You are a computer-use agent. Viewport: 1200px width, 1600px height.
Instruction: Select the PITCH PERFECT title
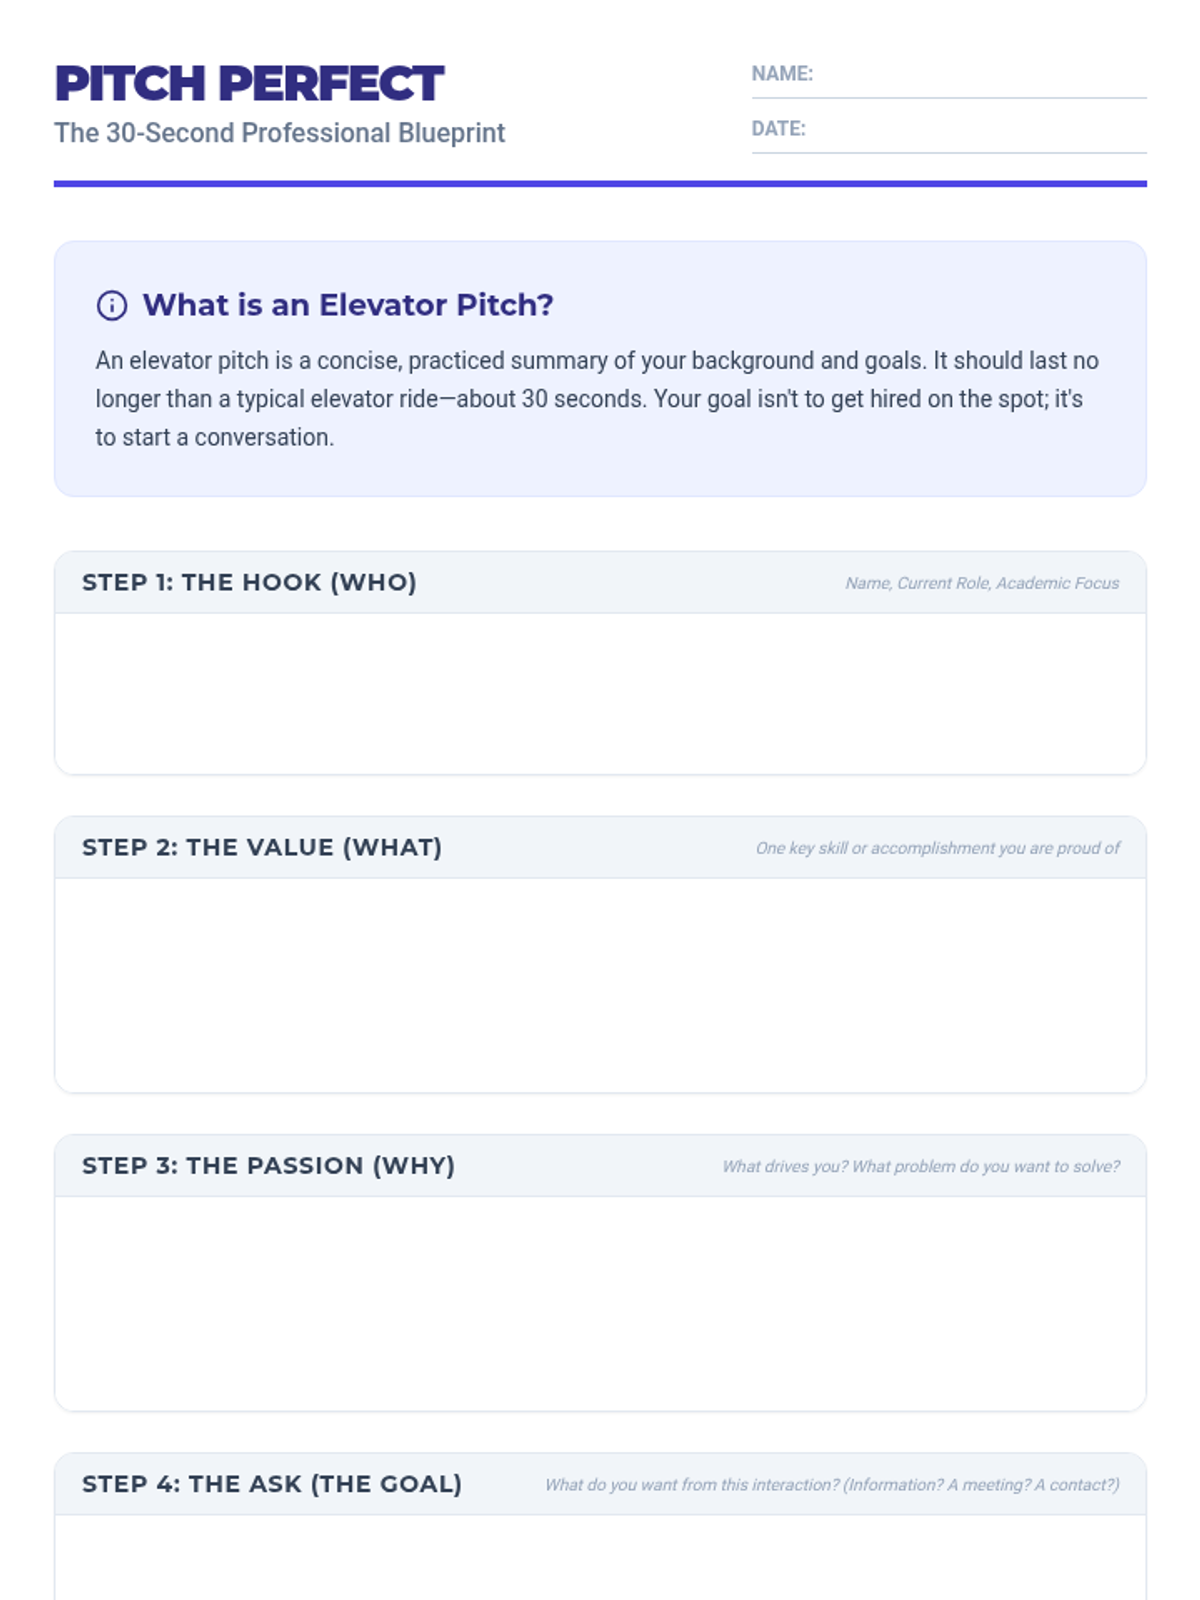point(249,84)
